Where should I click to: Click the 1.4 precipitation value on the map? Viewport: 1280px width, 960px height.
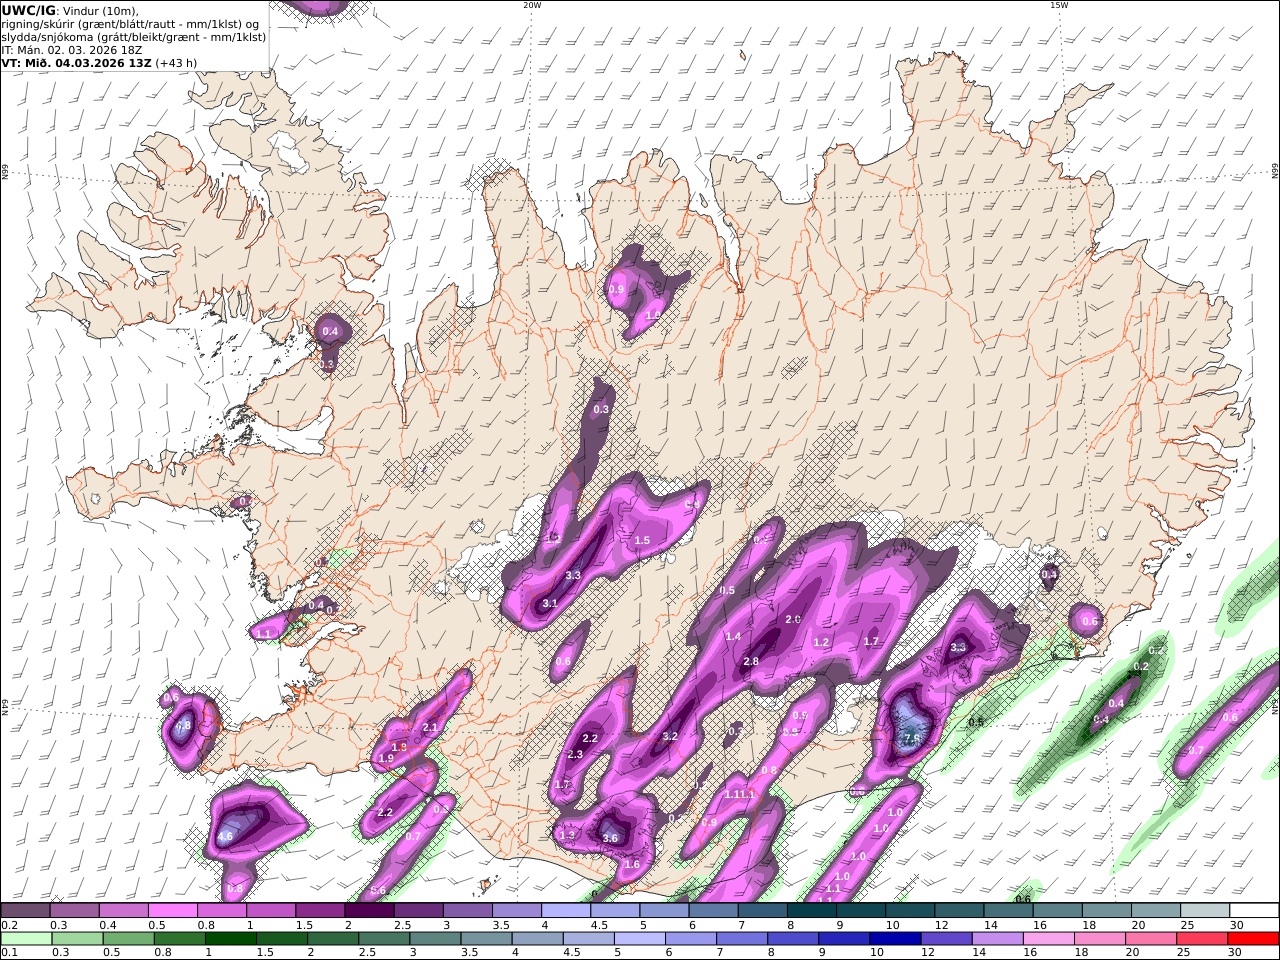click(x=733, y=637)
